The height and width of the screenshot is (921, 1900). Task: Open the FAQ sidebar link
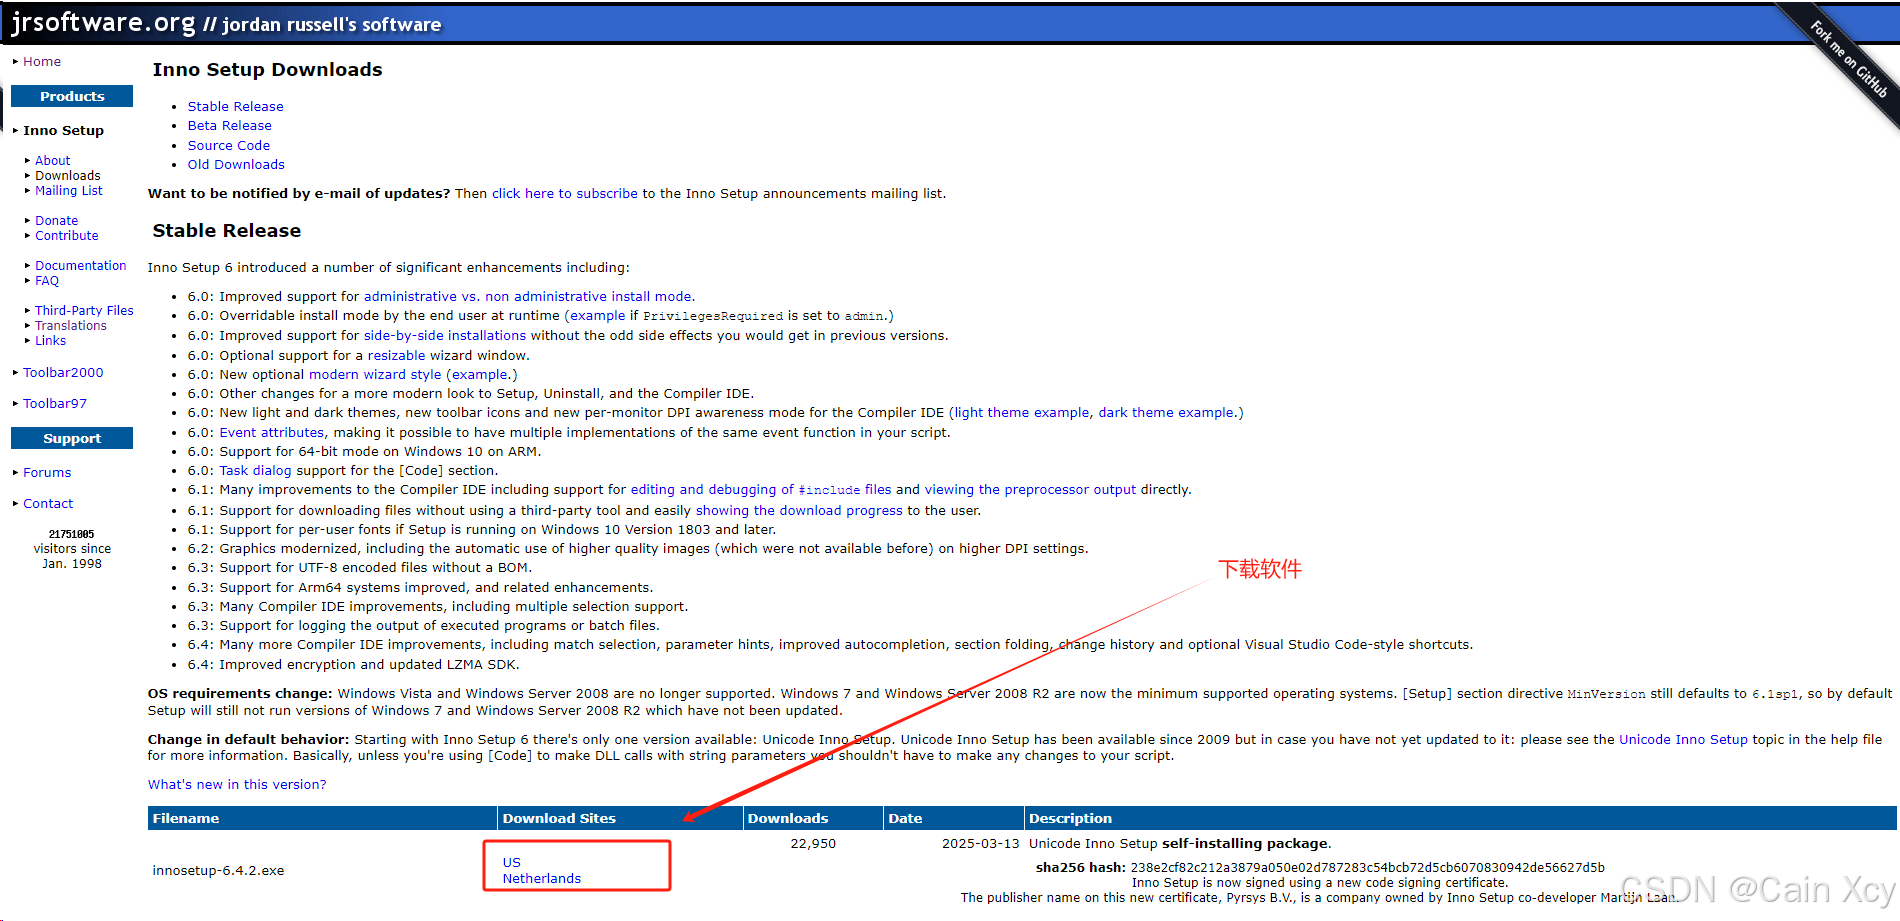(x=47, y=281)
